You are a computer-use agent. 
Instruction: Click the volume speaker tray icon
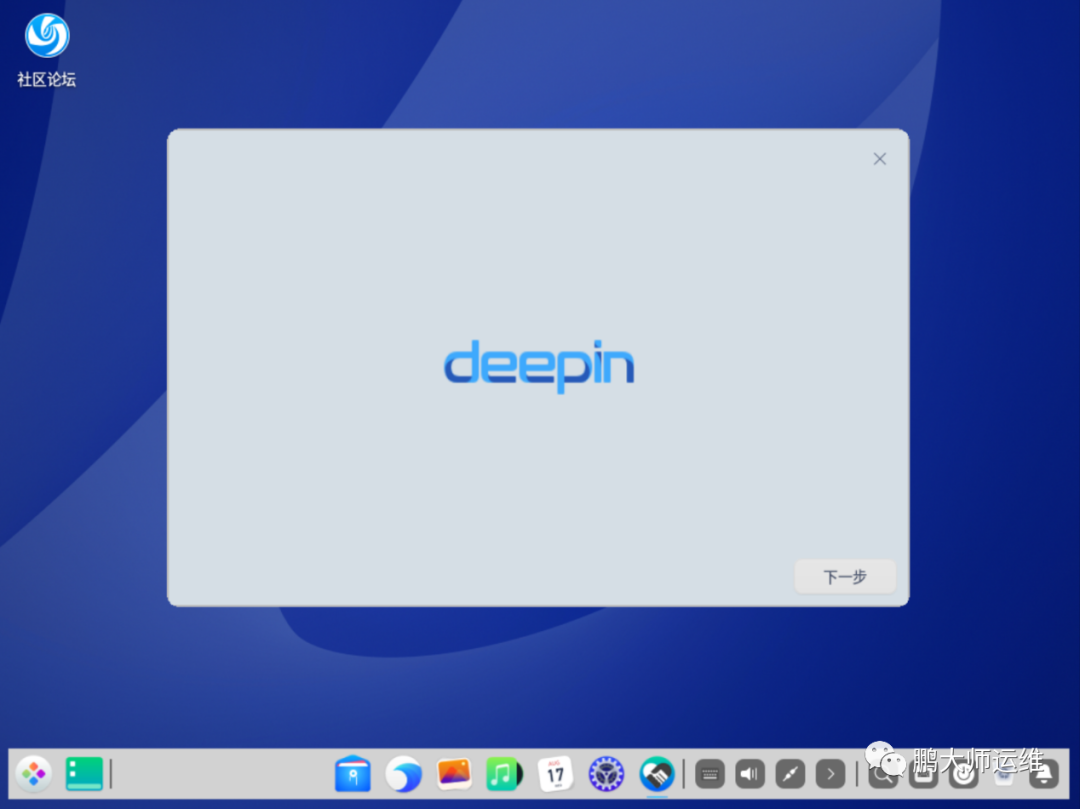tap(750, 774)
